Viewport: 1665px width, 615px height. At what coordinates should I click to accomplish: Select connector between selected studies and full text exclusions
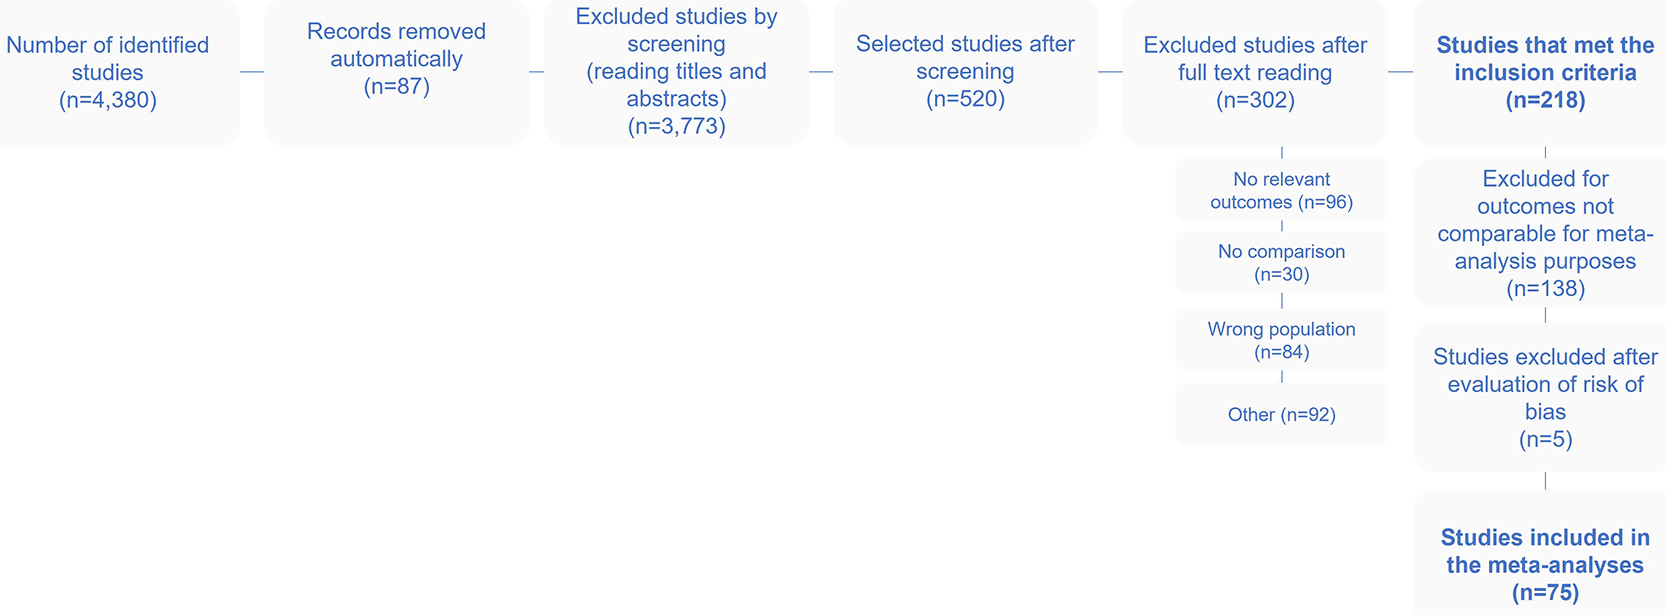[x=1110, y=72]
